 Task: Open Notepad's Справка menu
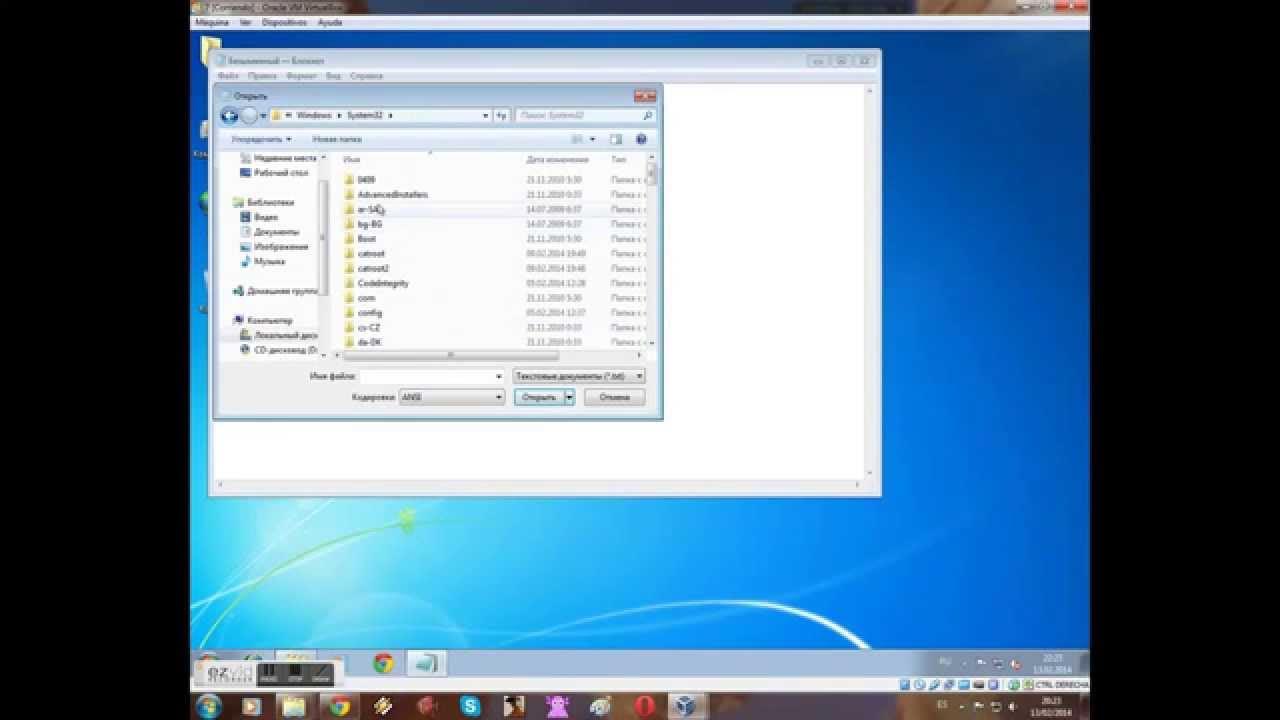(367, 76)
